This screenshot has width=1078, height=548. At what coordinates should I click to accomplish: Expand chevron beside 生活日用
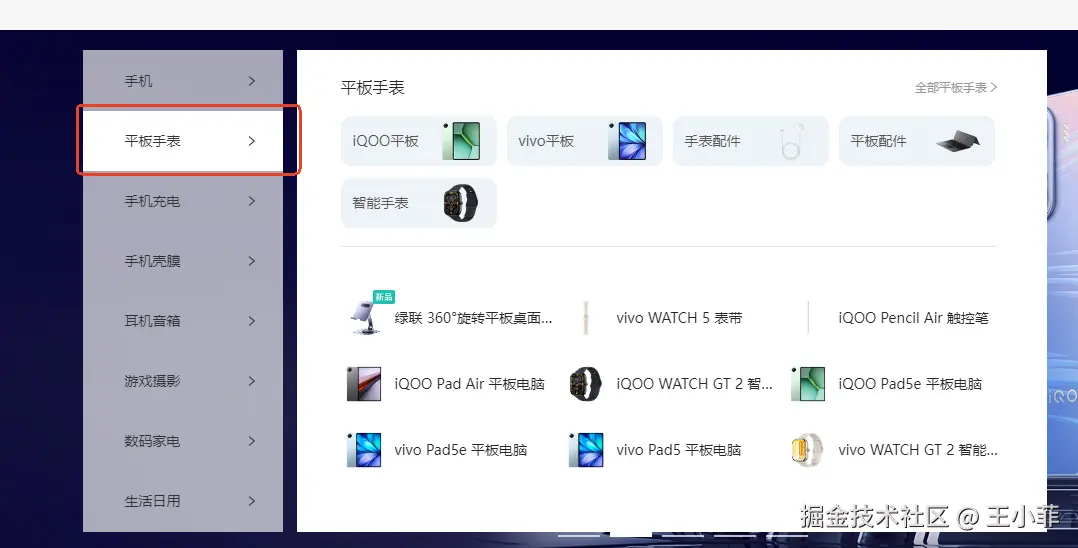(252, 501)
